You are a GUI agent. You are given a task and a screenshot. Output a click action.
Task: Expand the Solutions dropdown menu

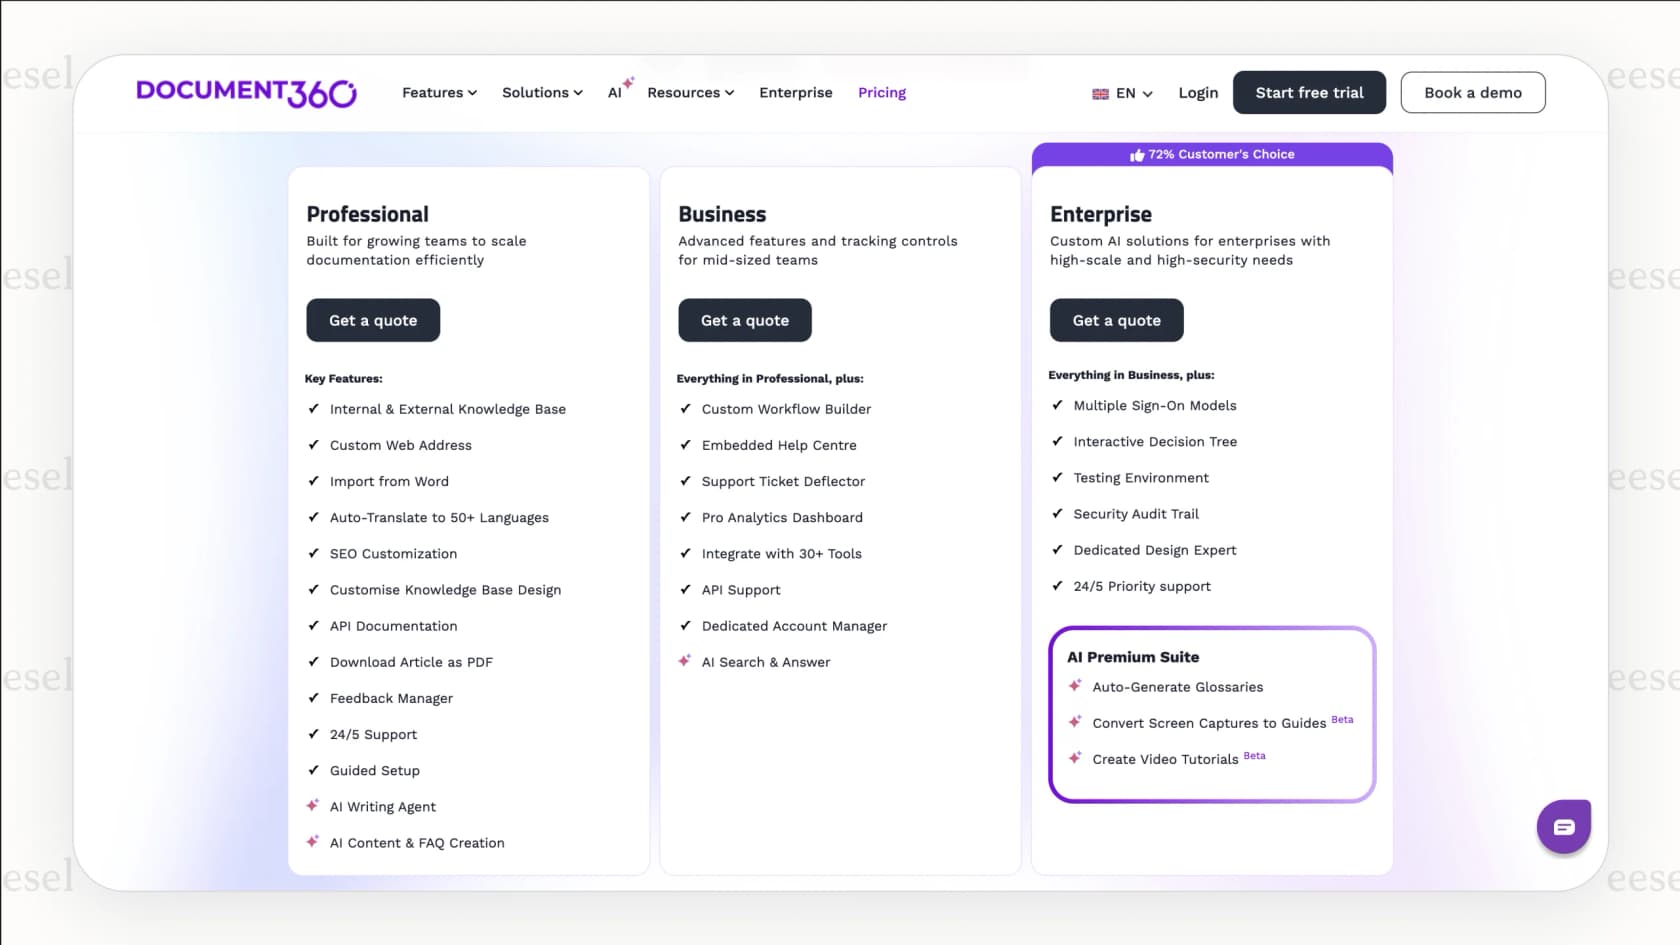(542, 93)
